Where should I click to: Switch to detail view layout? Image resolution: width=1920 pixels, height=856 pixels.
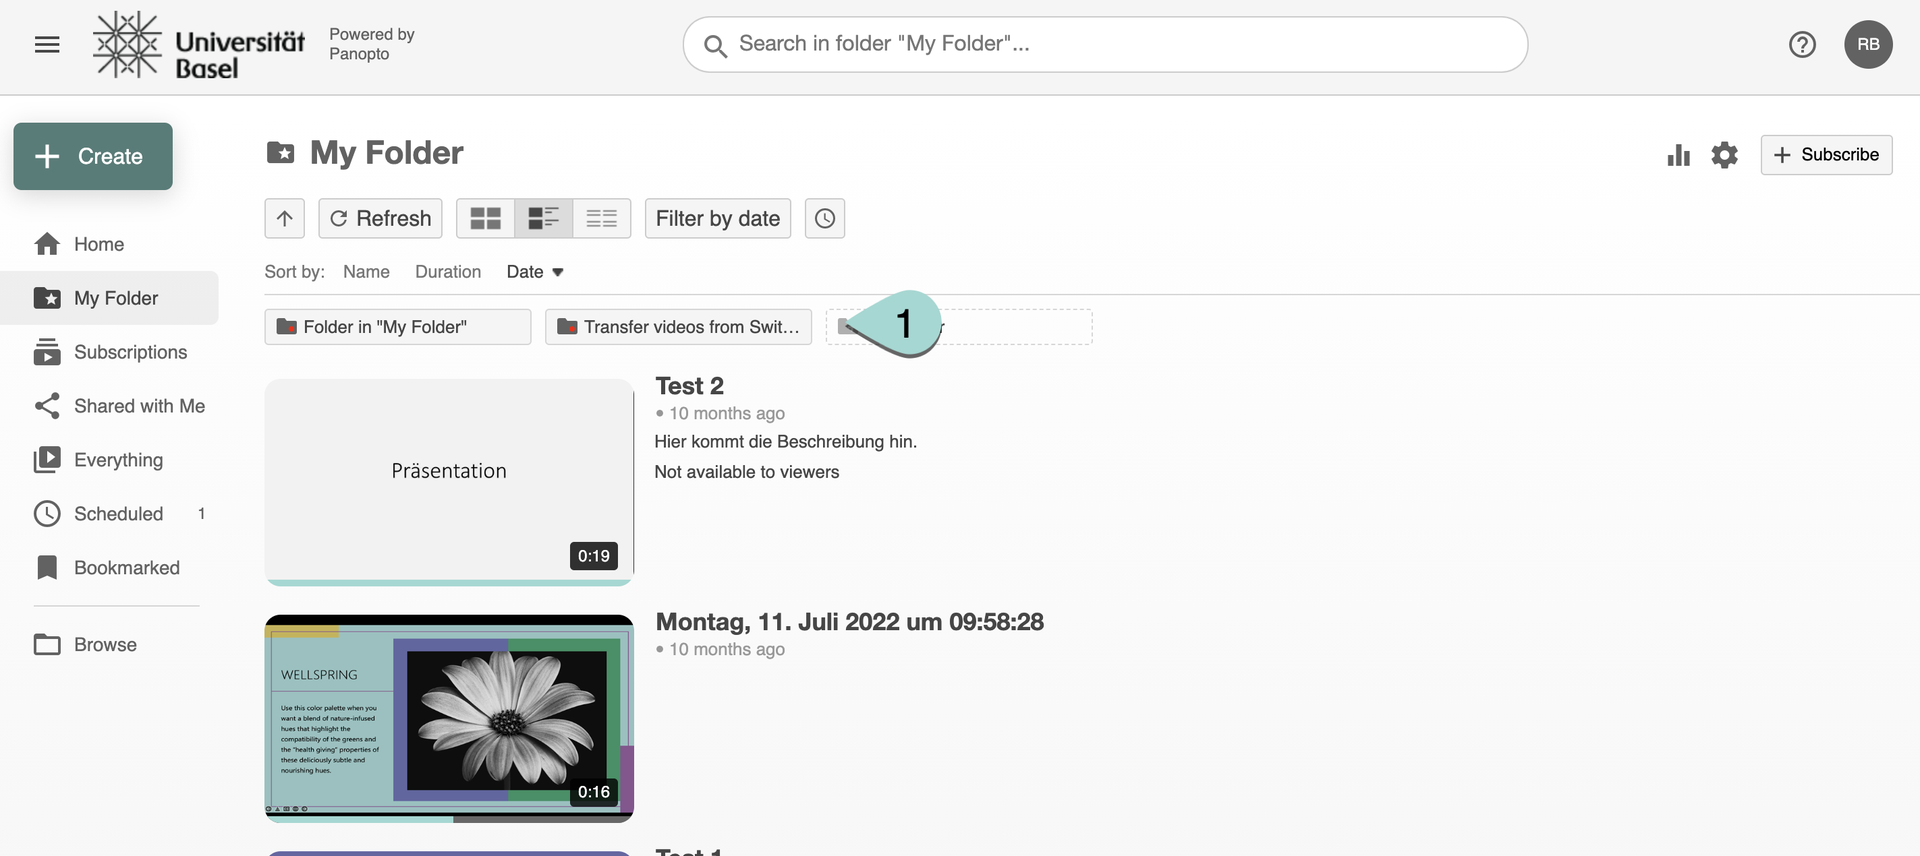[543, 218]
